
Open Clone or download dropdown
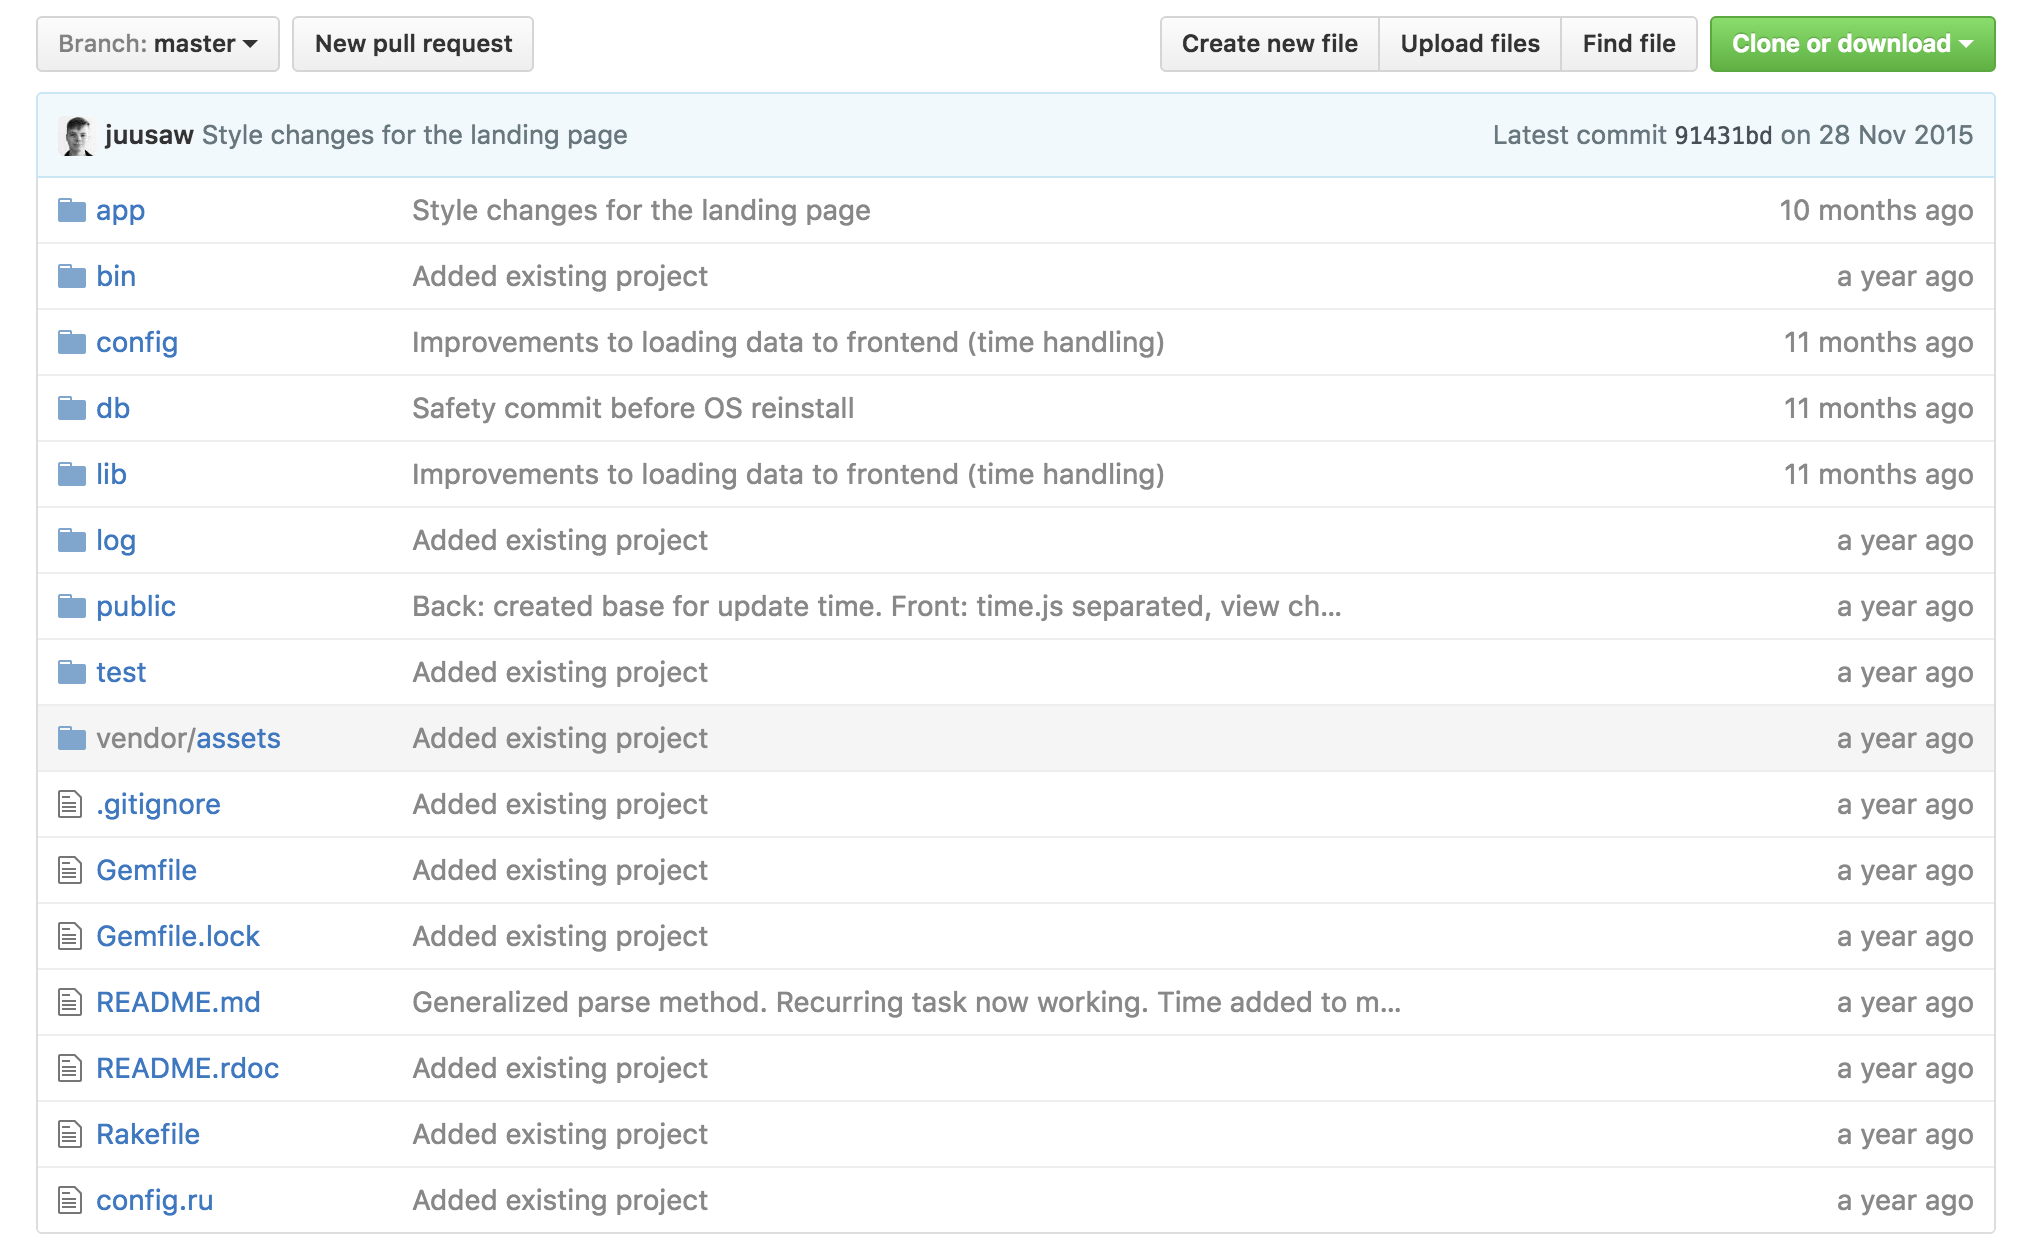coord(1852,44)
